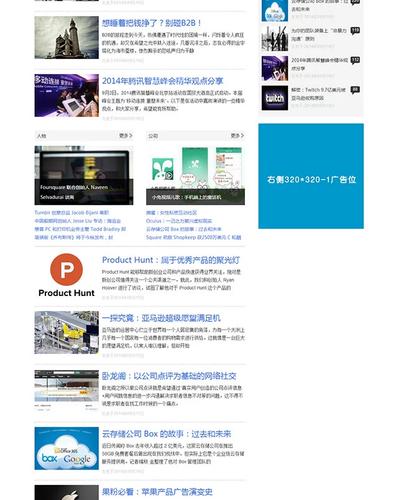Open the Product Hunt:属于优秀产品的聚光灯 headline
This screenshot has width=398, height=500.
click(x=171, y=260)
